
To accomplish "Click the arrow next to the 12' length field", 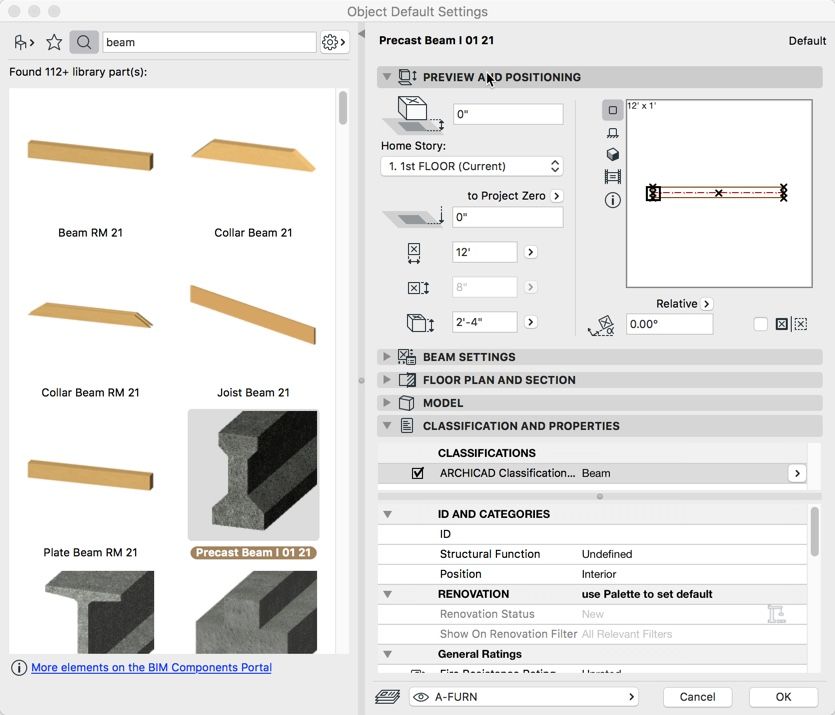I will pyautogui.click(x=530, y=252).
